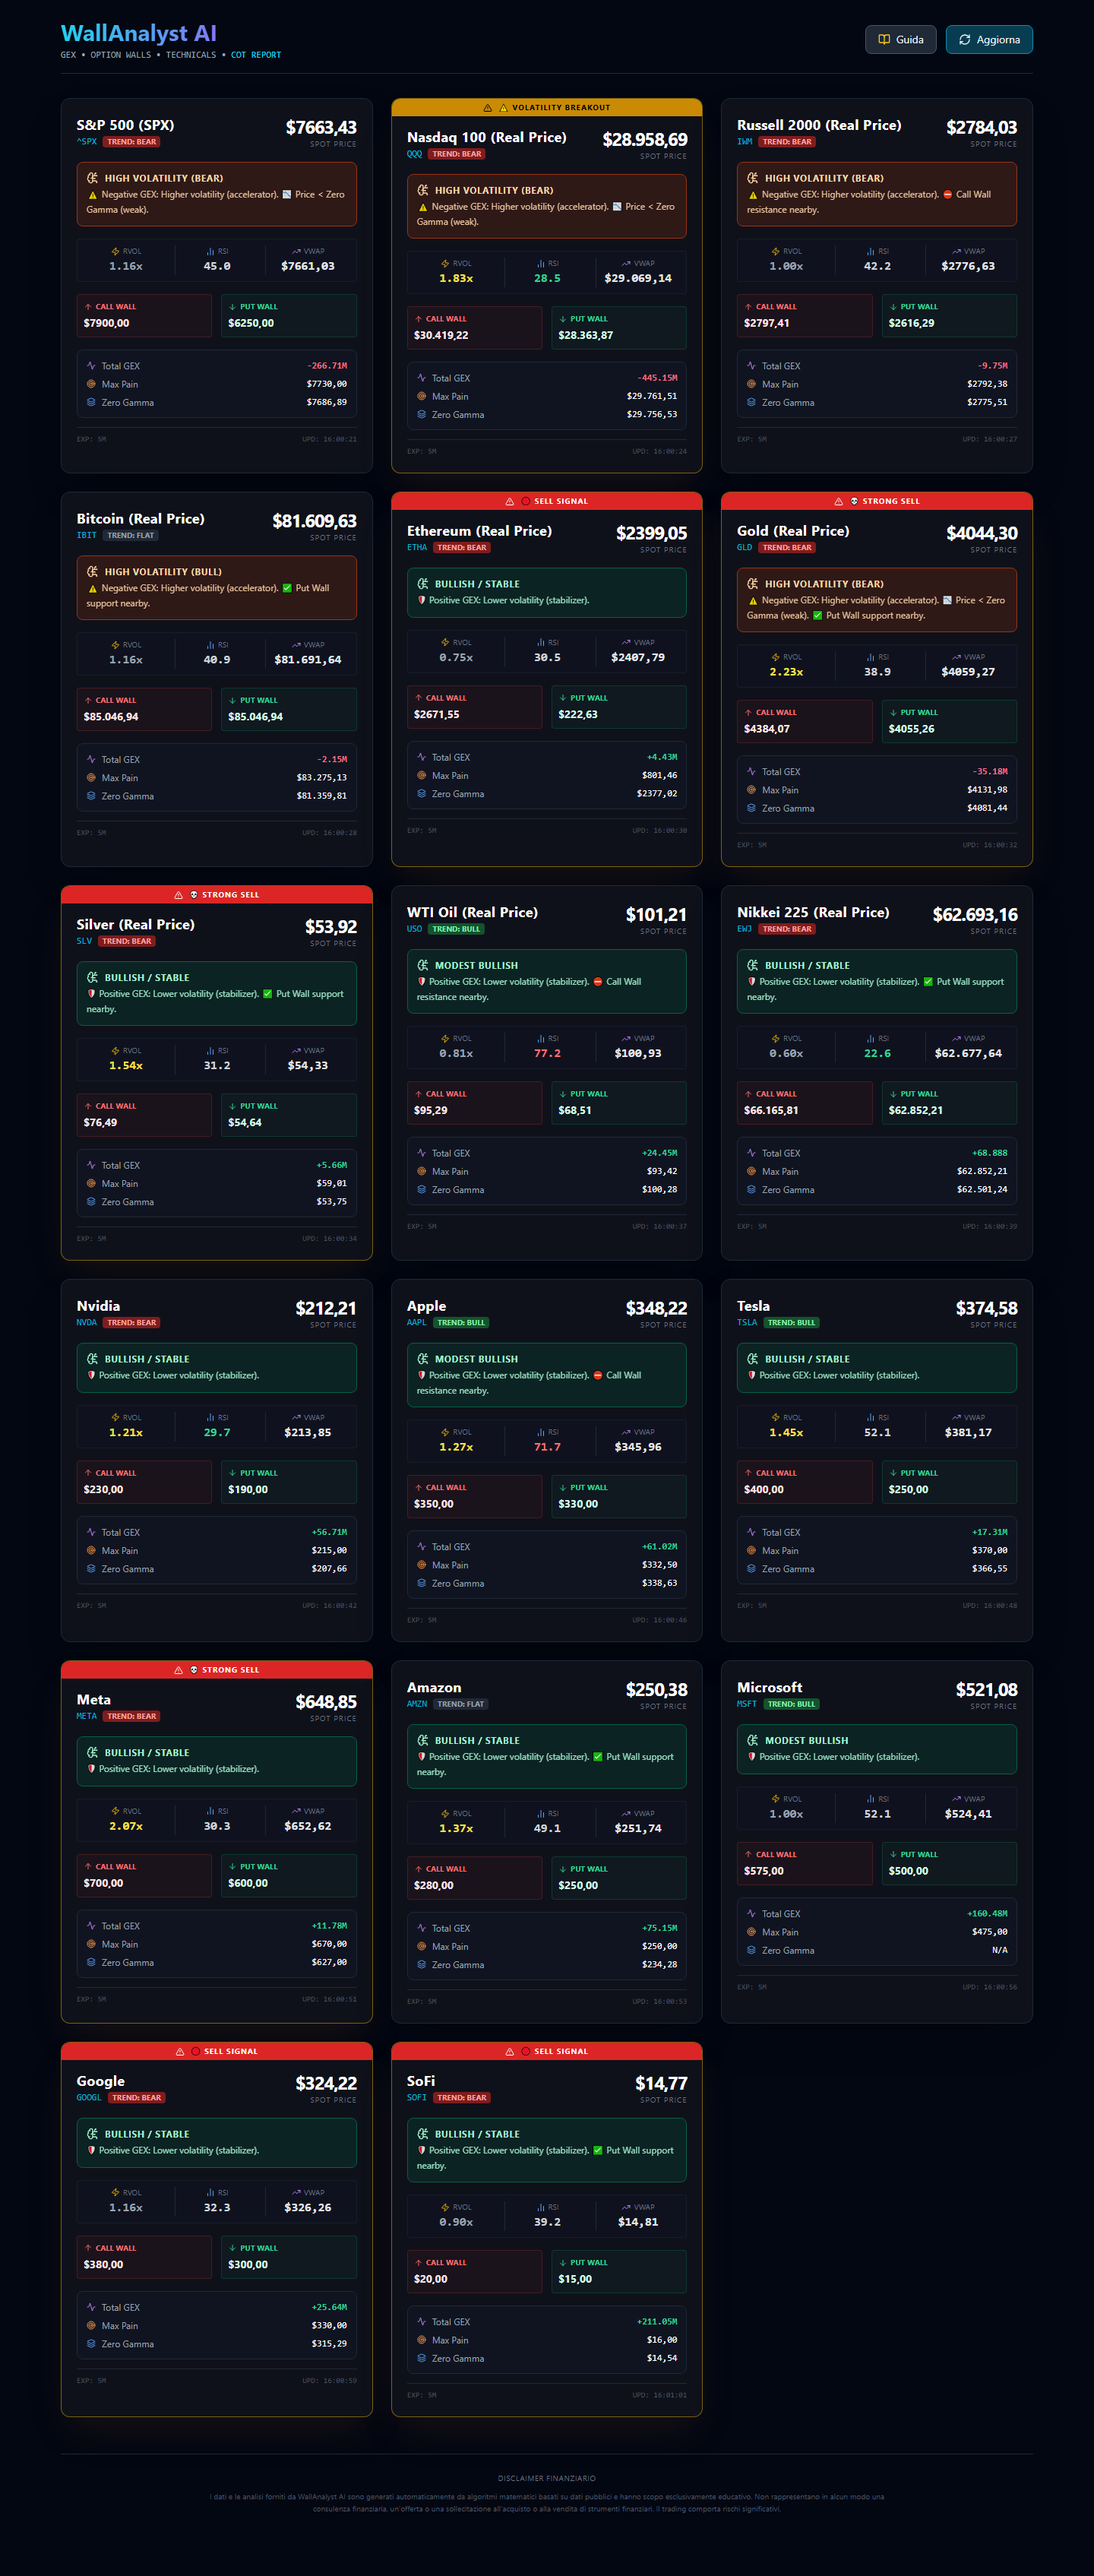The width and height of the screenshot is (1094, 2576).
Task: Click the TREND: FLAT badge on Bitcoin card
Action: point(131,535)
